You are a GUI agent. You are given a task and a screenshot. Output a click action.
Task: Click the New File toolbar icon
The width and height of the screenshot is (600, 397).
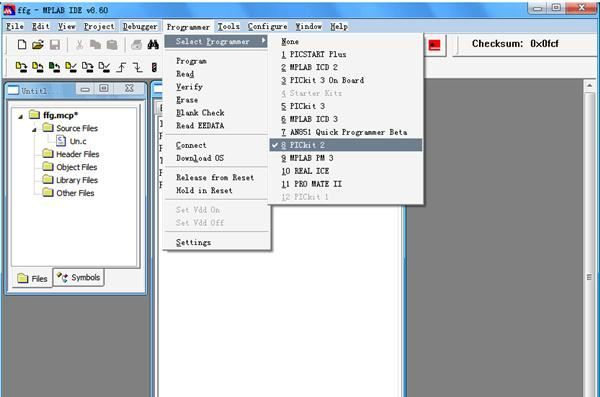22,45
